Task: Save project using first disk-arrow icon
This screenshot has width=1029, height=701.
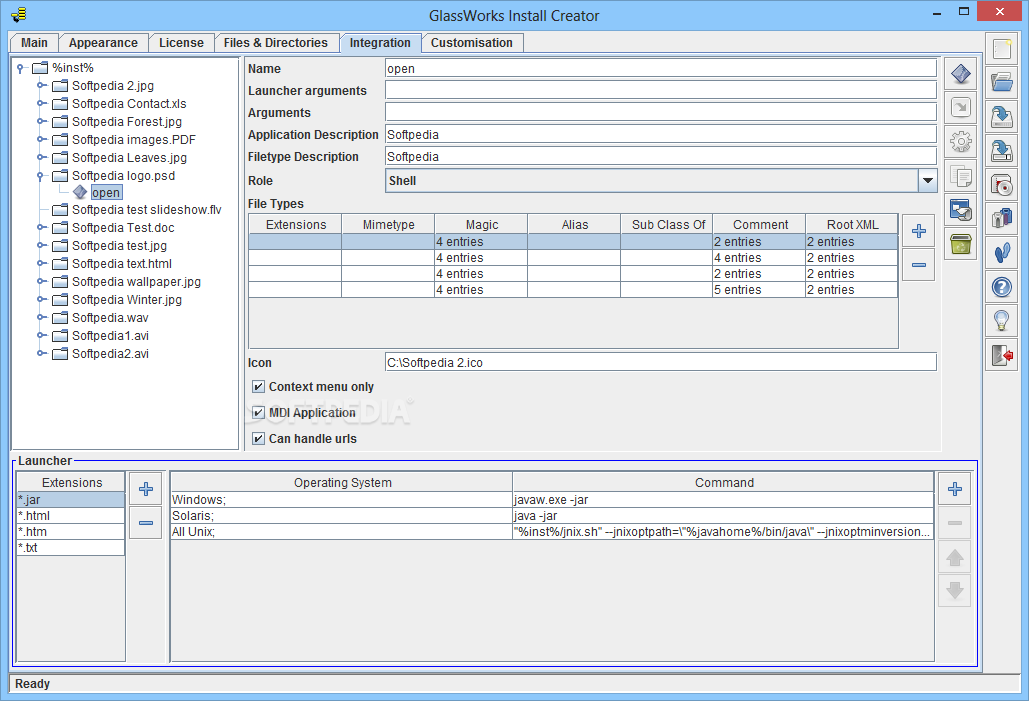Action: point(1001,117)
